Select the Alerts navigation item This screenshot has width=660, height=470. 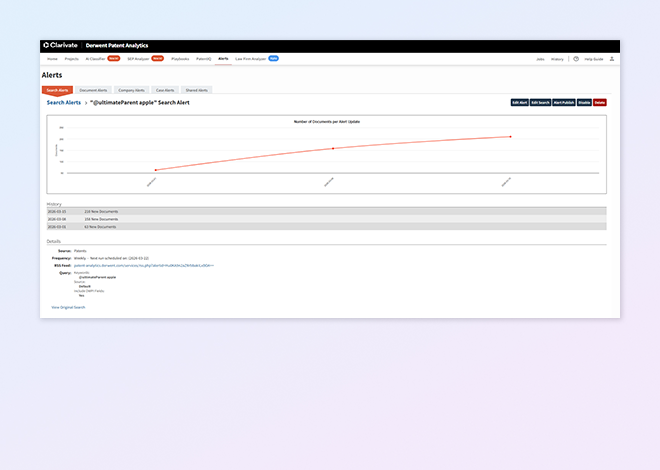click(x=223, y=59)
